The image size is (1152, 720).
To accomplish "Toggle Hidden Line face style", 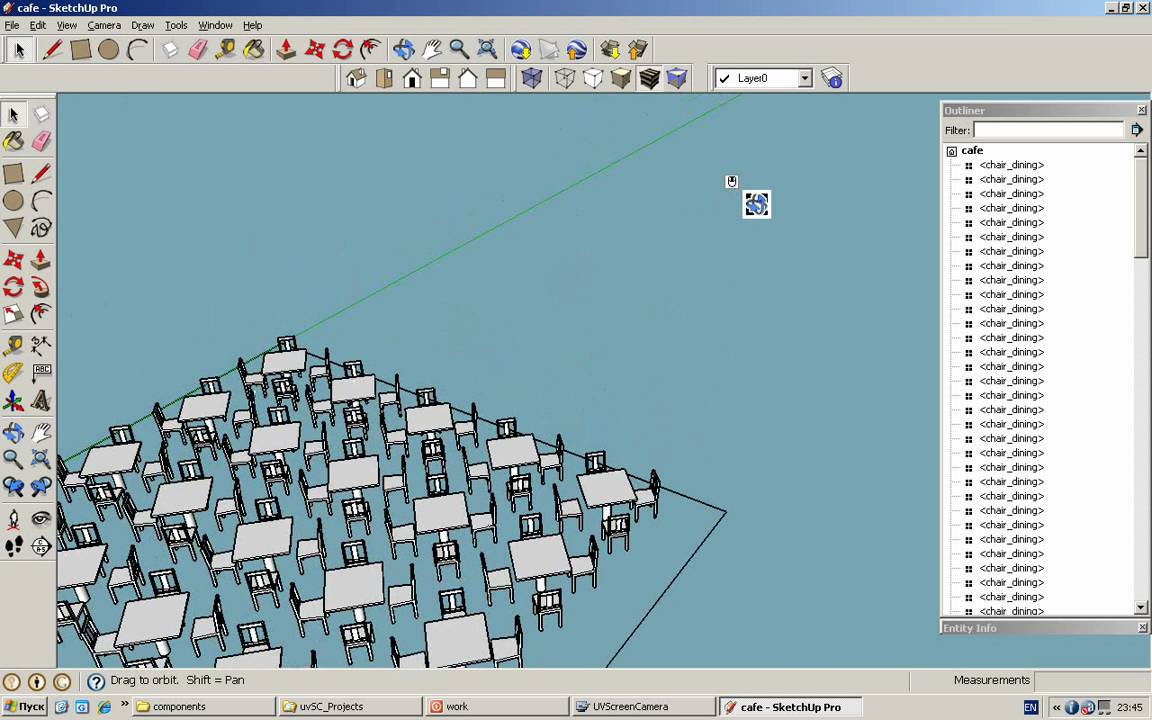I will point(592,78).
